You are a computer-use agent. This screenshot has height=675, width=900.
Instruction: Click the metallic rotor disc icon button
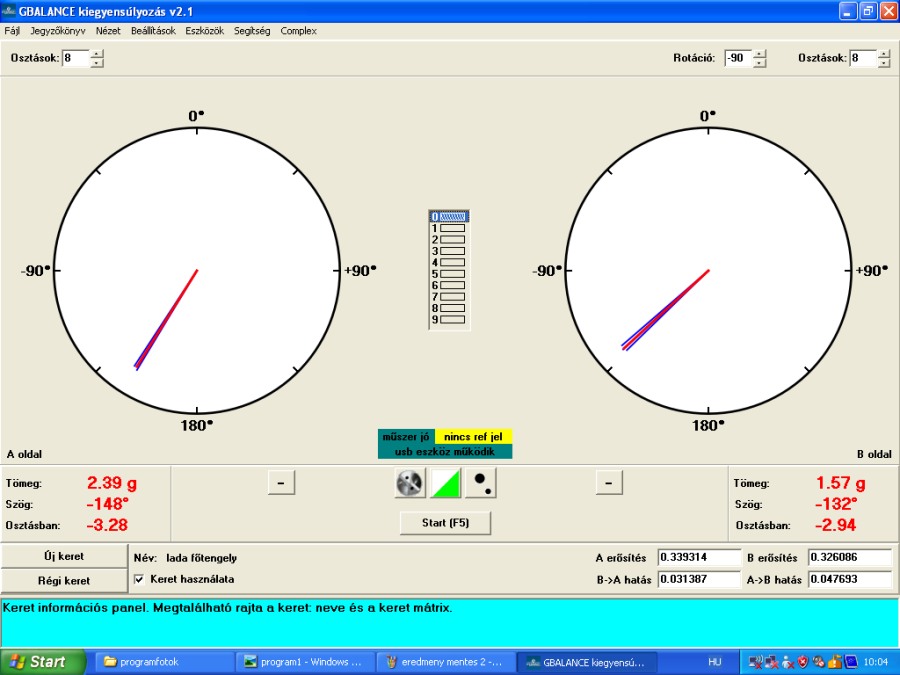tap(410, 483)
